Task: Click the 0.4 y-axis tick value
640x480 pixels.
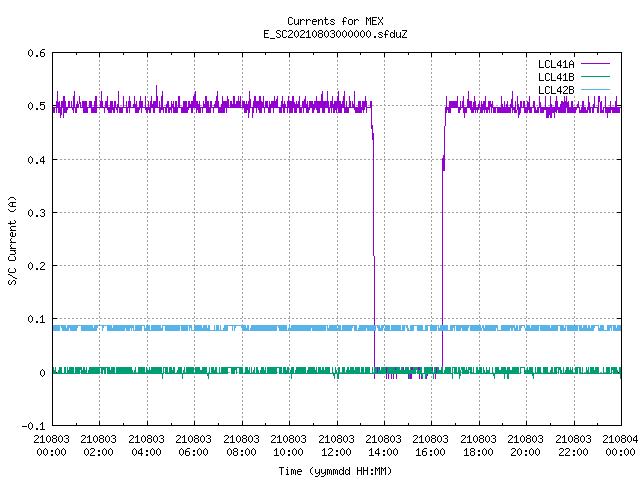Action: 36,160
